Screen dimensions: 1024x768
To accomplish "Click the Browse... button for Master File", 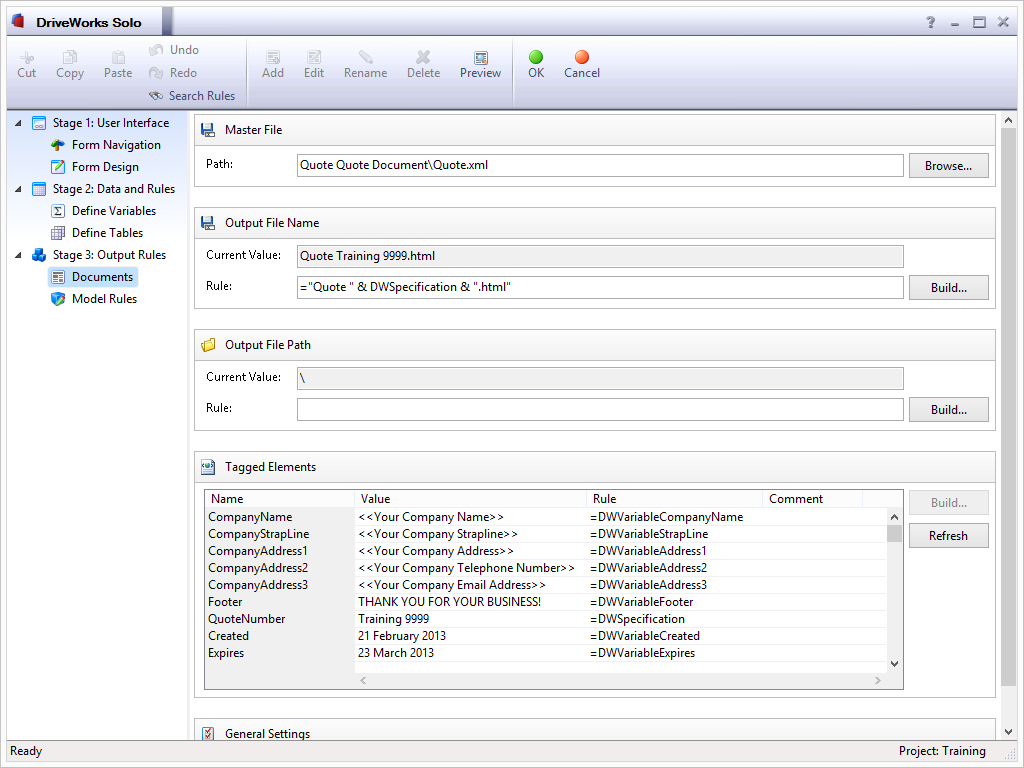I will pos(948,166).
